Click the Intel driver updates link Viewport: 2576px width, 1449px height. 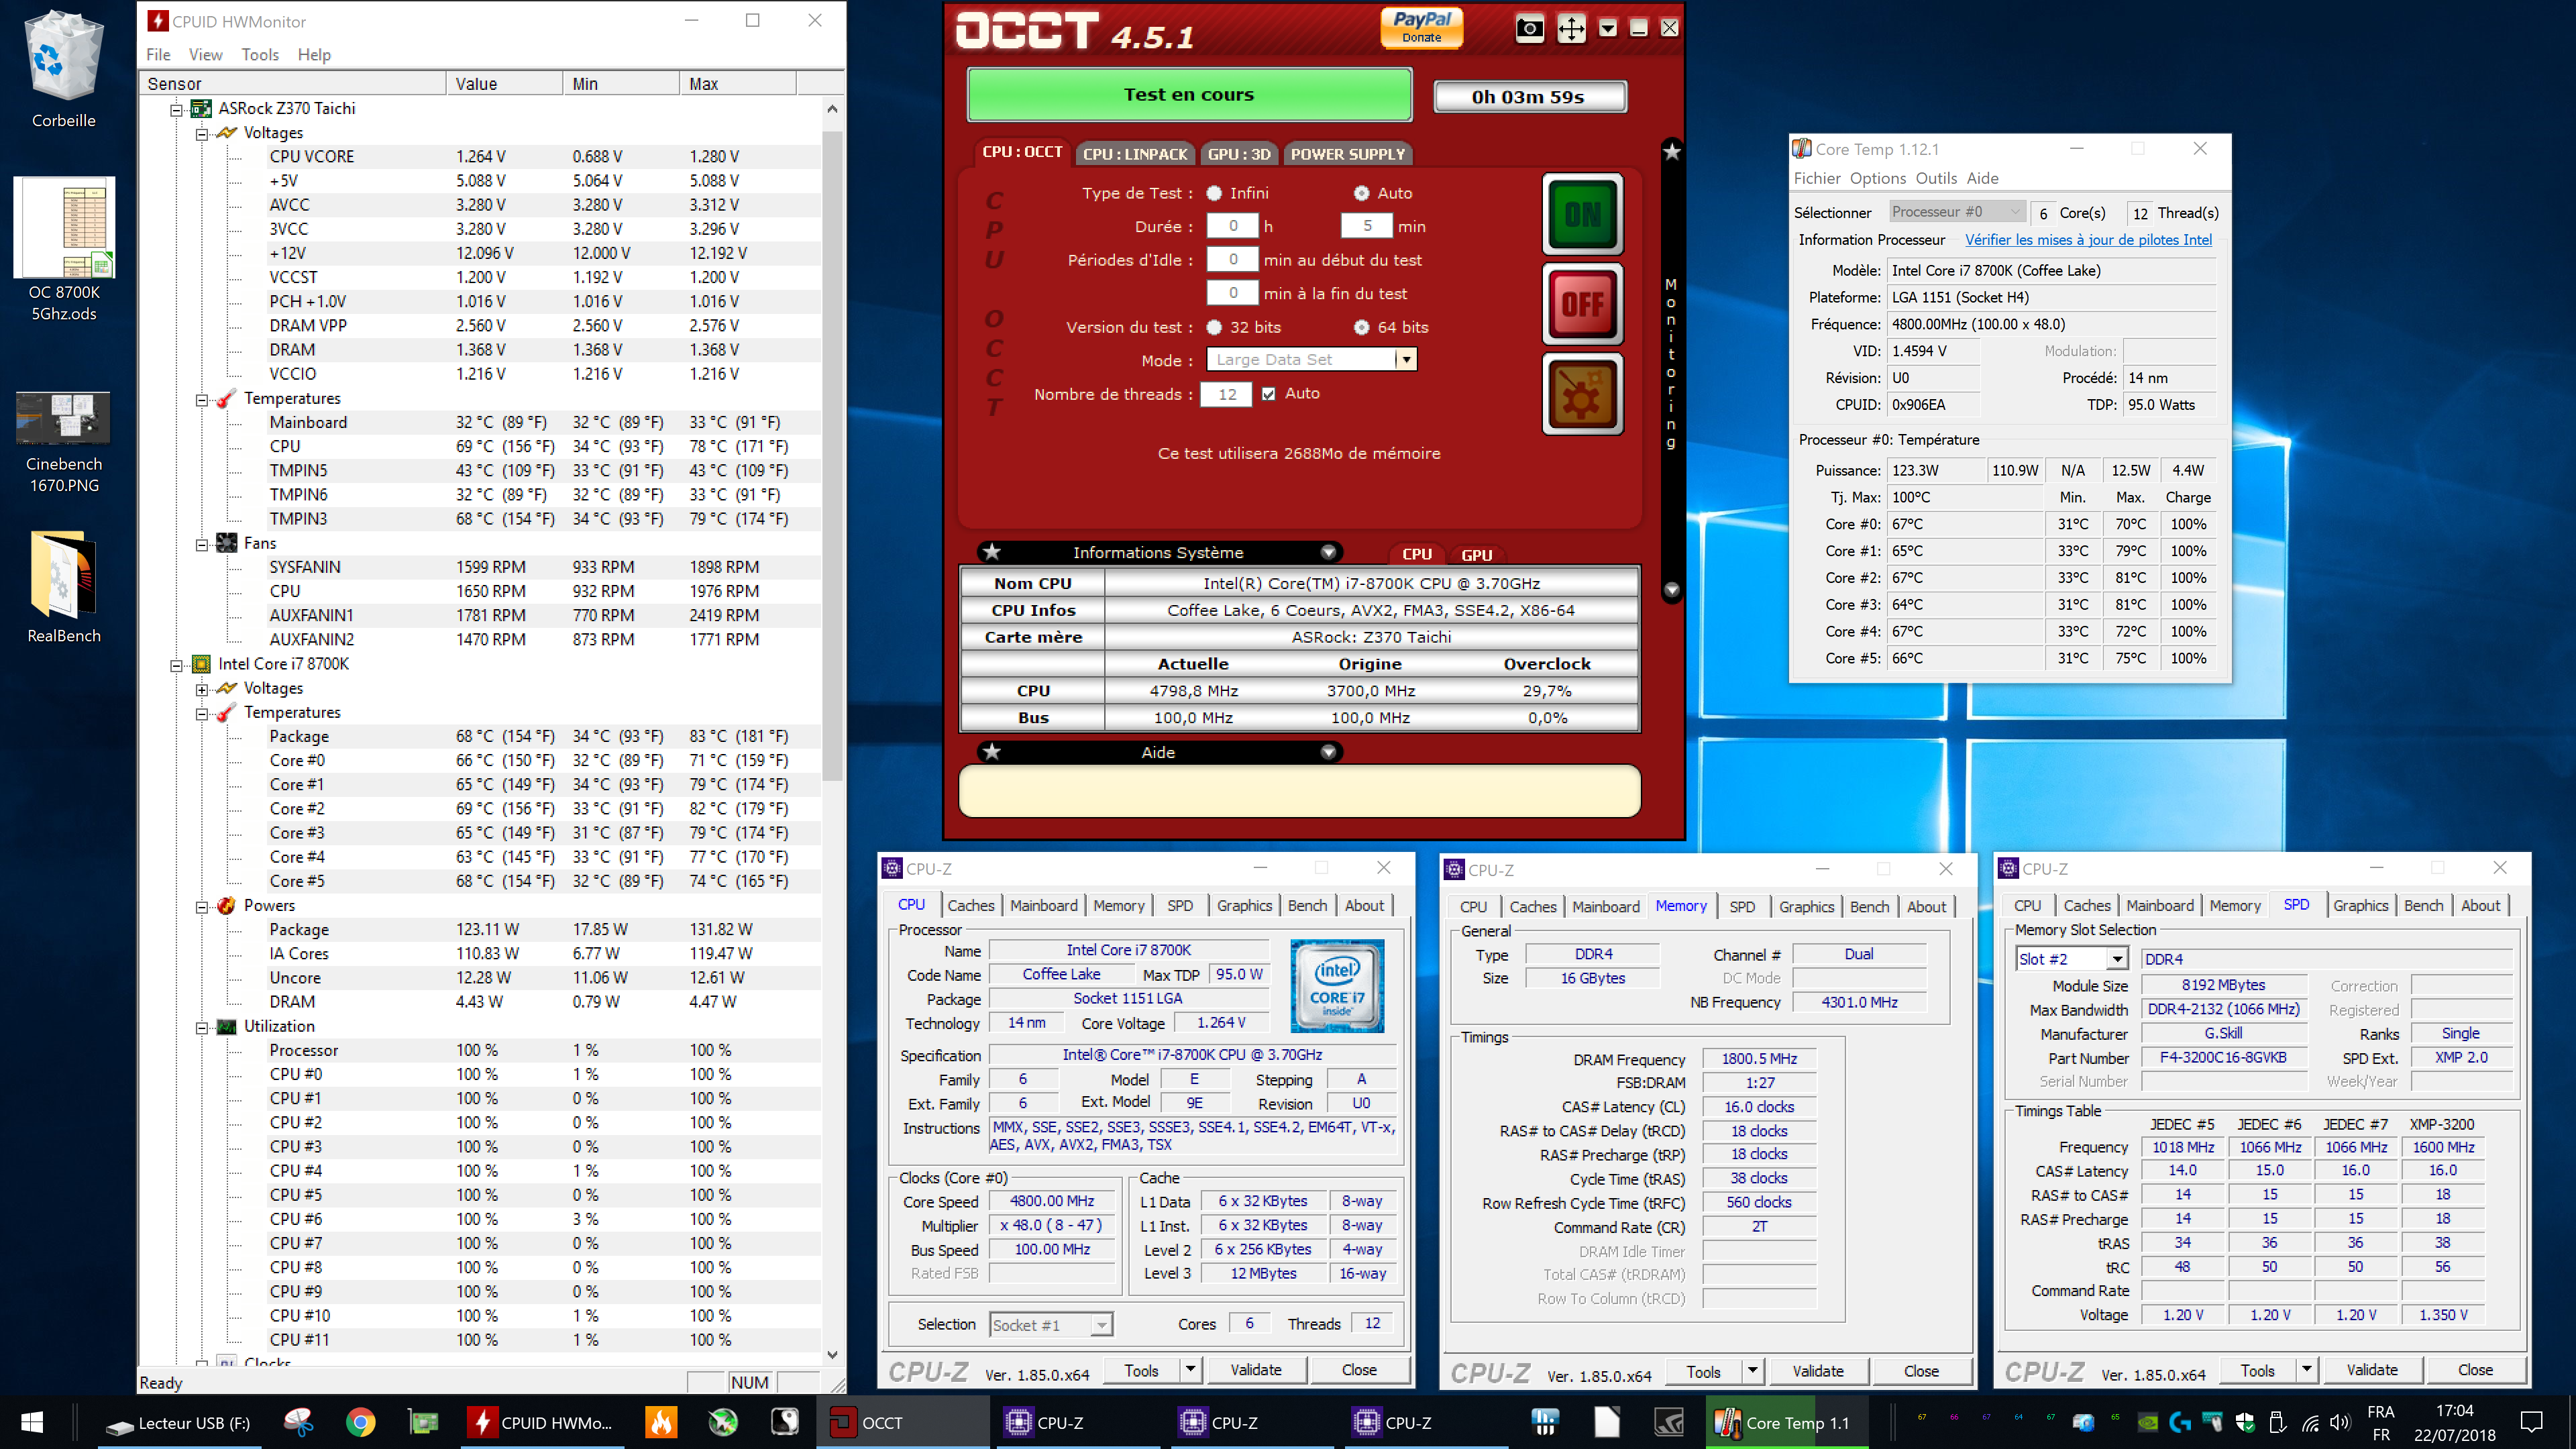click(x=2088, y=240)
